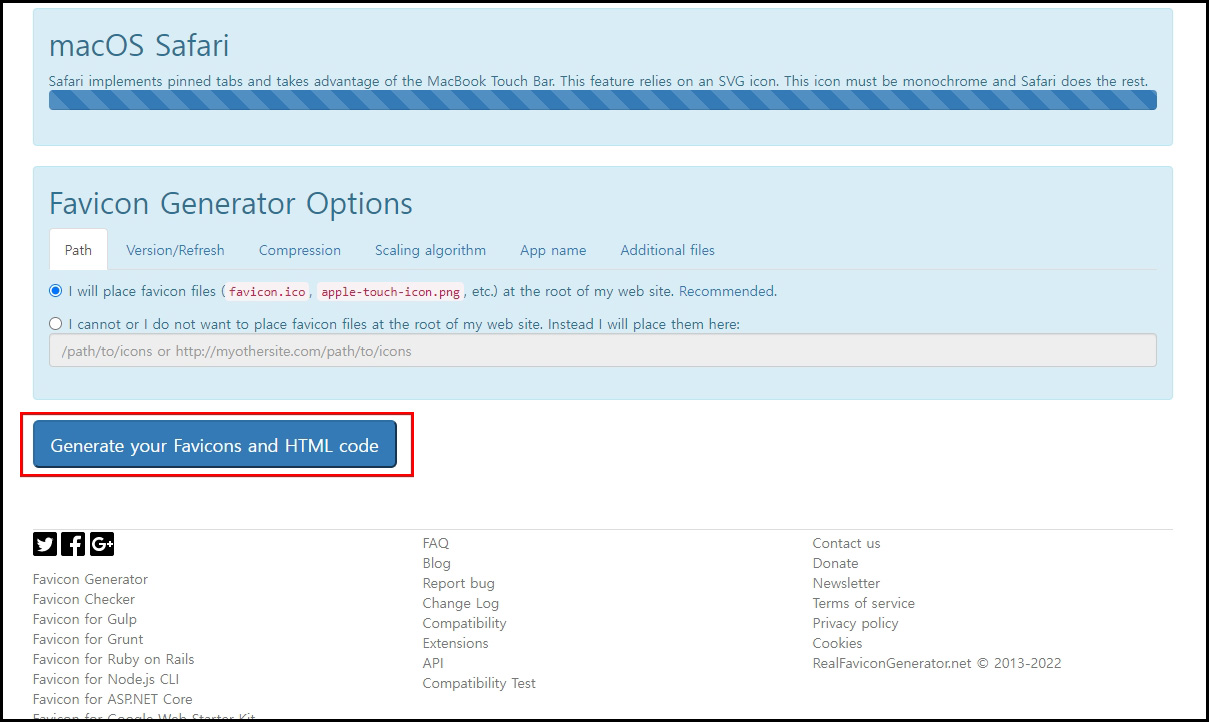The image size is (1209, 722).
Task: Open Favicon for Node.js CLI link
Action: (106, 679)
